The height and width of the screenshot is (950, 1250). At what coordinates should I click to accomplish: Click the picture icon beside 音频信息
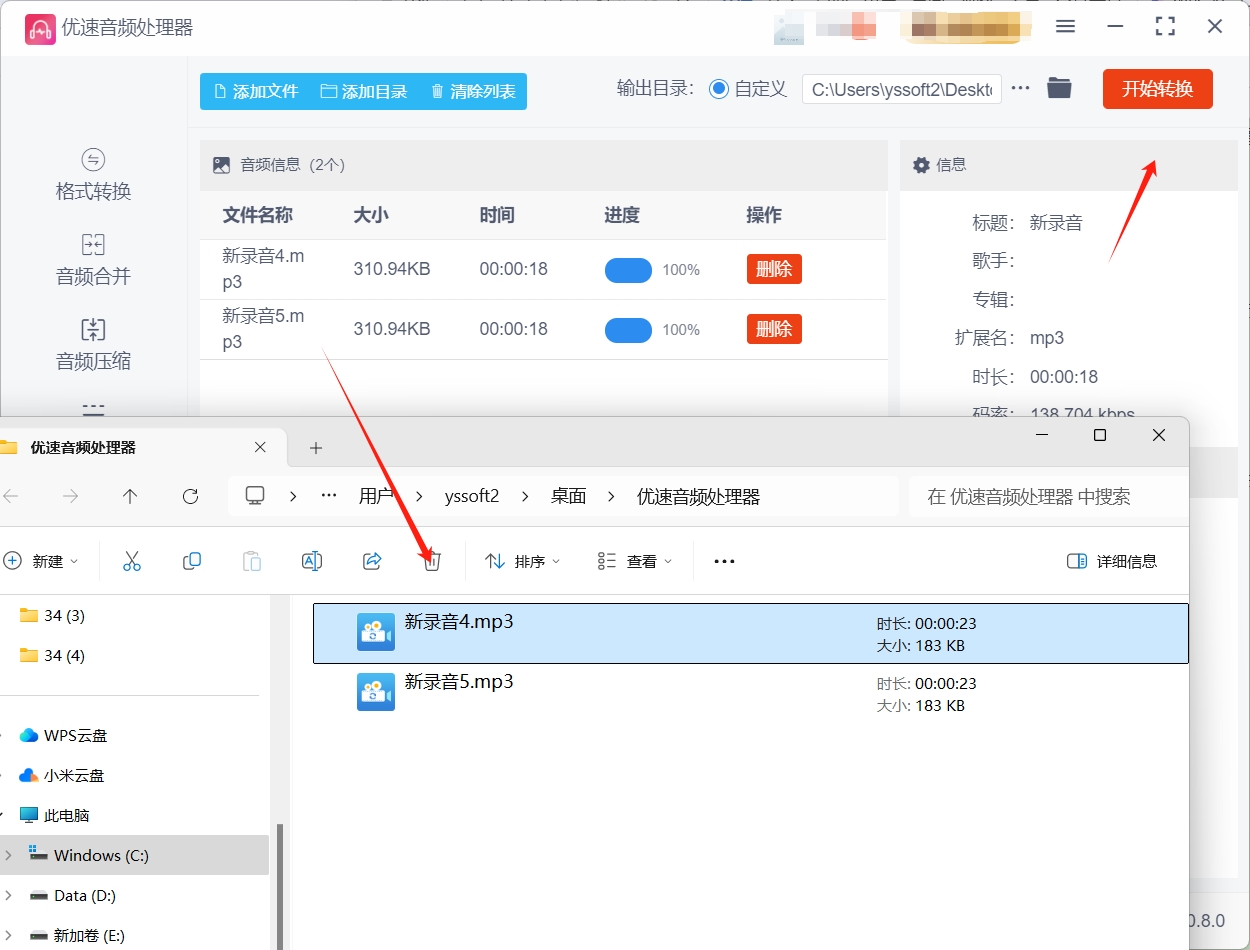click(222, 165)
